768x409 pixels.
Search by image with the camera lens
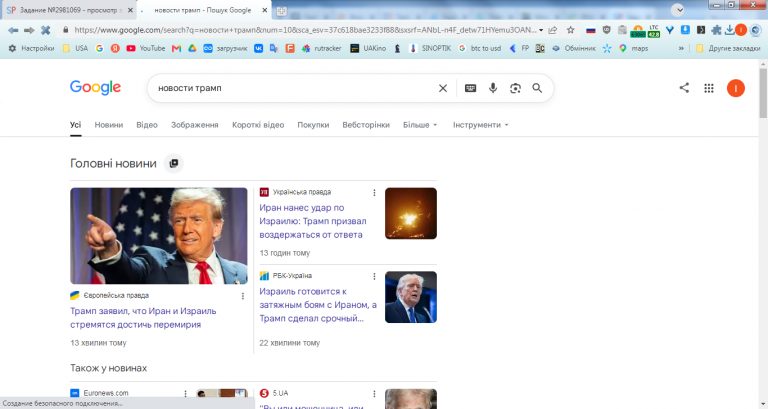[515, 88]
